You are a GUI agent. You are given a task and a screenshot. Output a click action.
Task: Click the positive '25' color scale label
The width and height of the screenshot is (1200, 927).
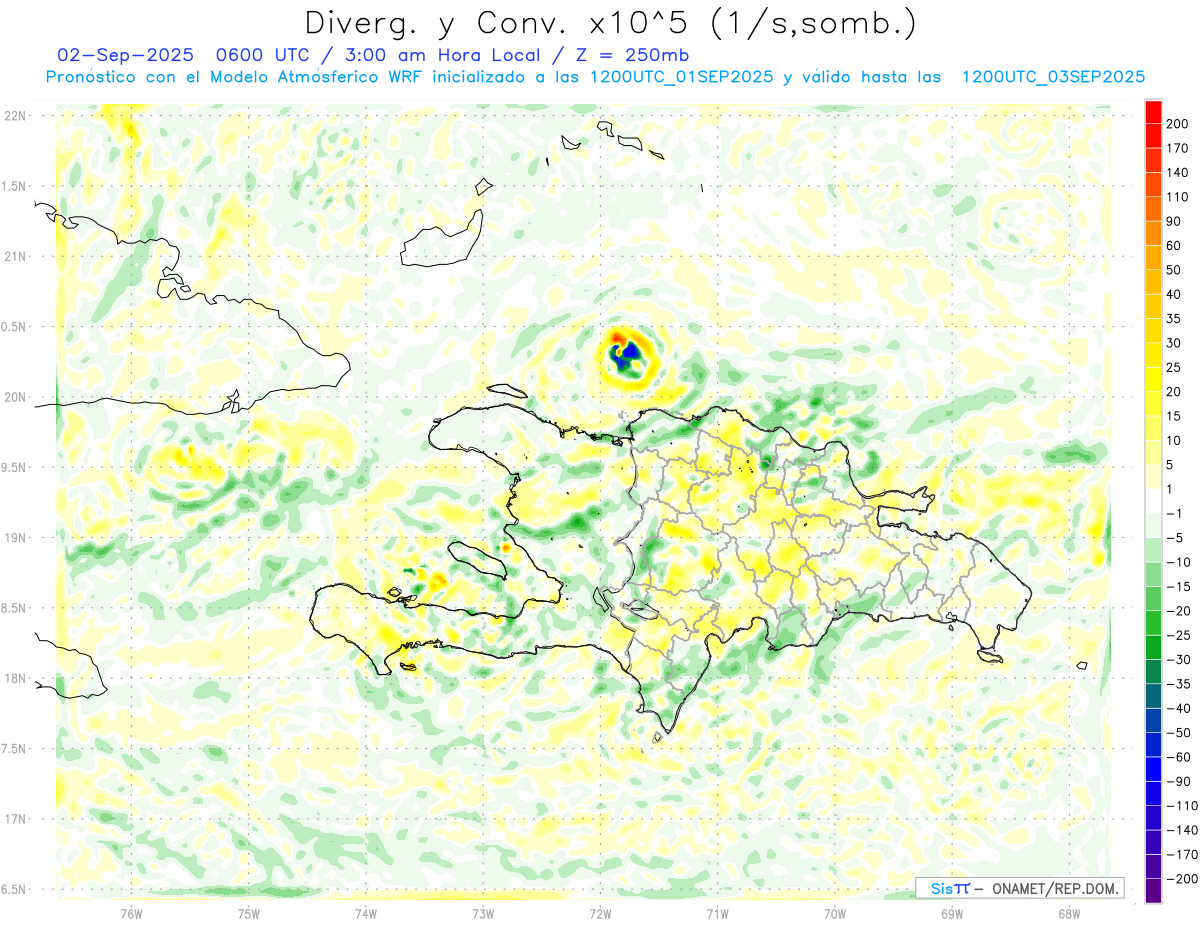tap(1175, 367)
